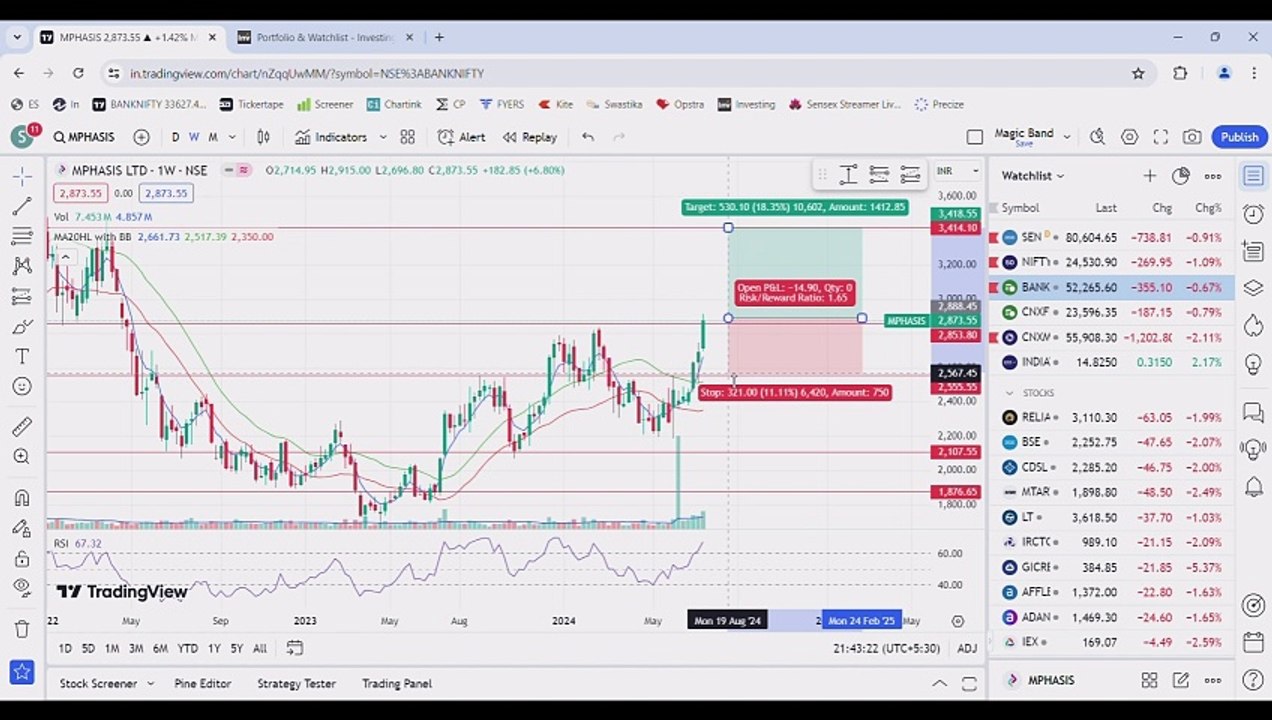This screenshot has width=1272, height=720.
Task: Switch to the D daily interval
Action: pyautogui.click(x=175, y=137)
